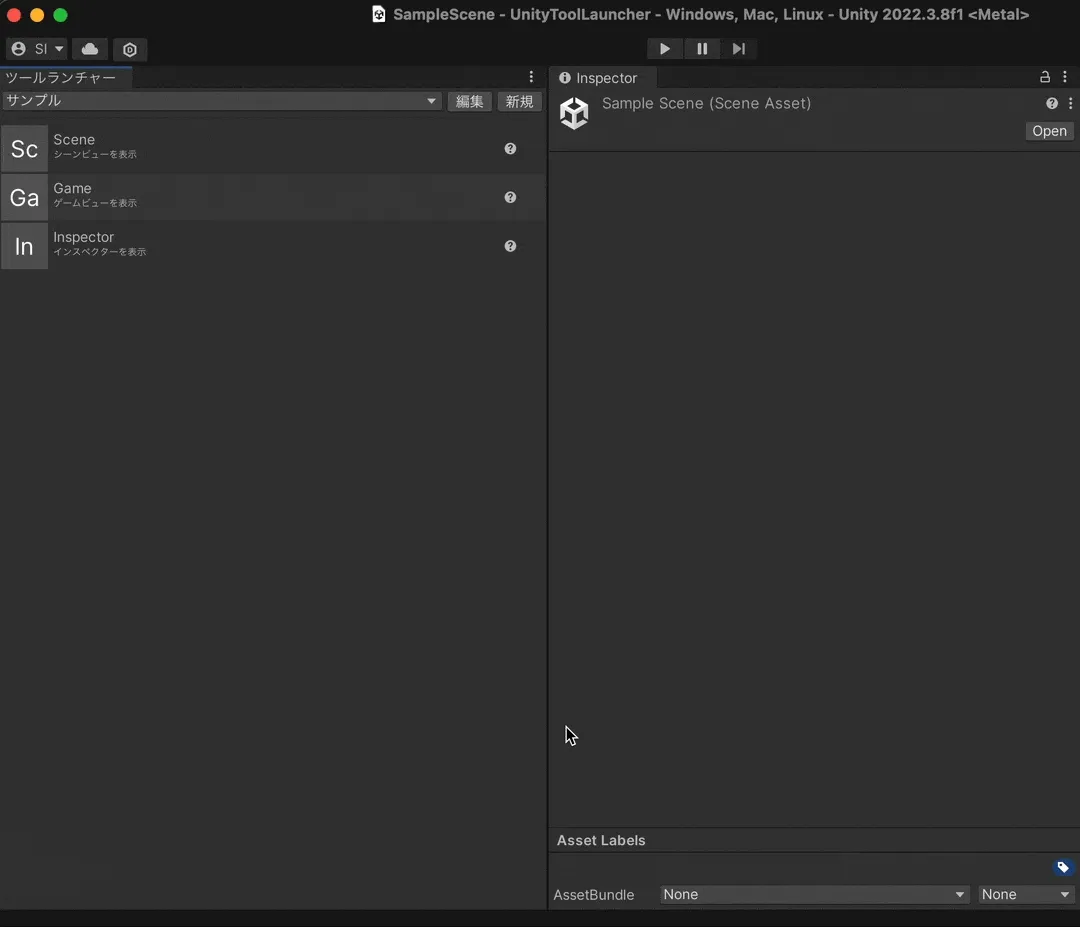1080x927 pixels.
Task: Open the Inspector tab's three-dot menu
Action: pos(1065,77)
